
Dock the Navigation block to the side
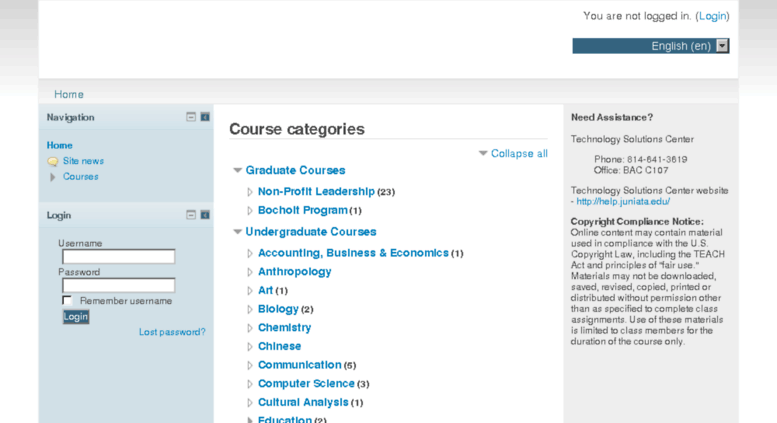pyautogui.click(x=205, y=117)
